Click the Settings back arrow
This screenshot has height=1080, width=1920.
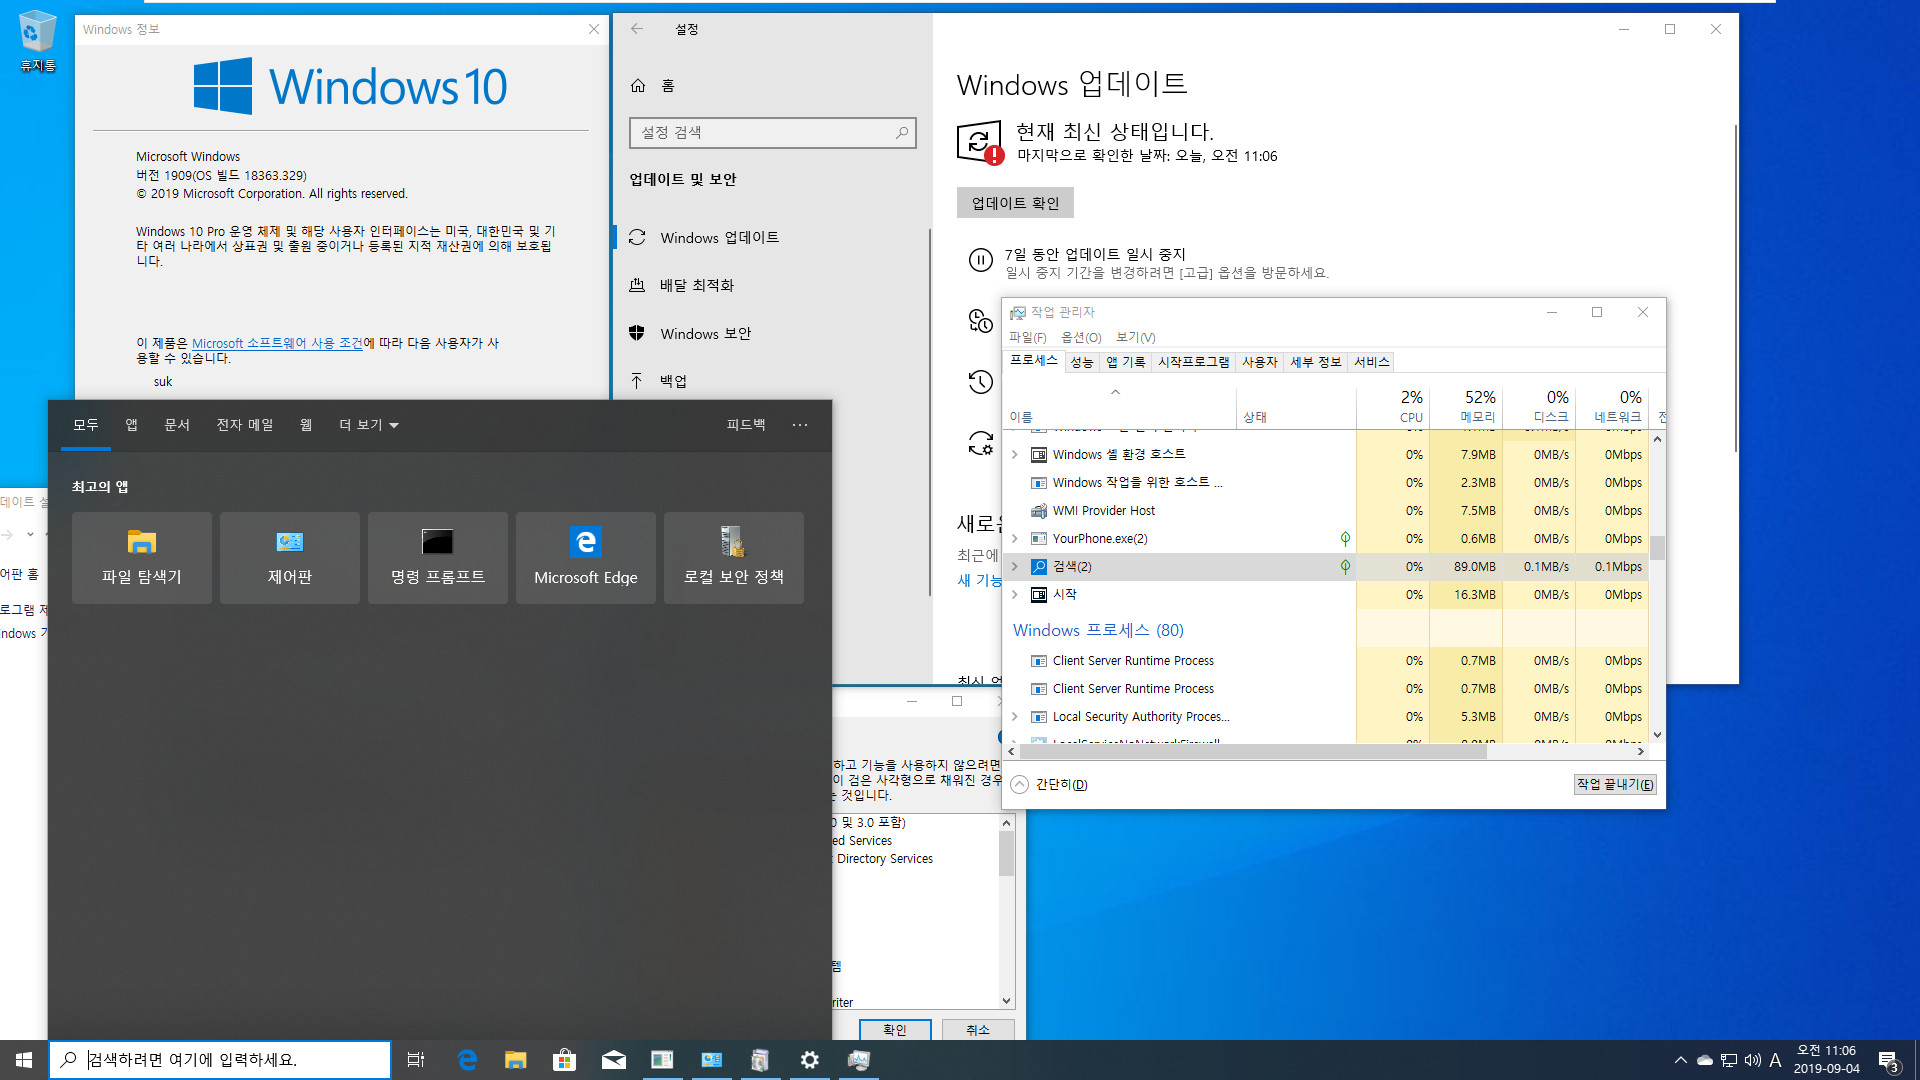tap(637, 29)
